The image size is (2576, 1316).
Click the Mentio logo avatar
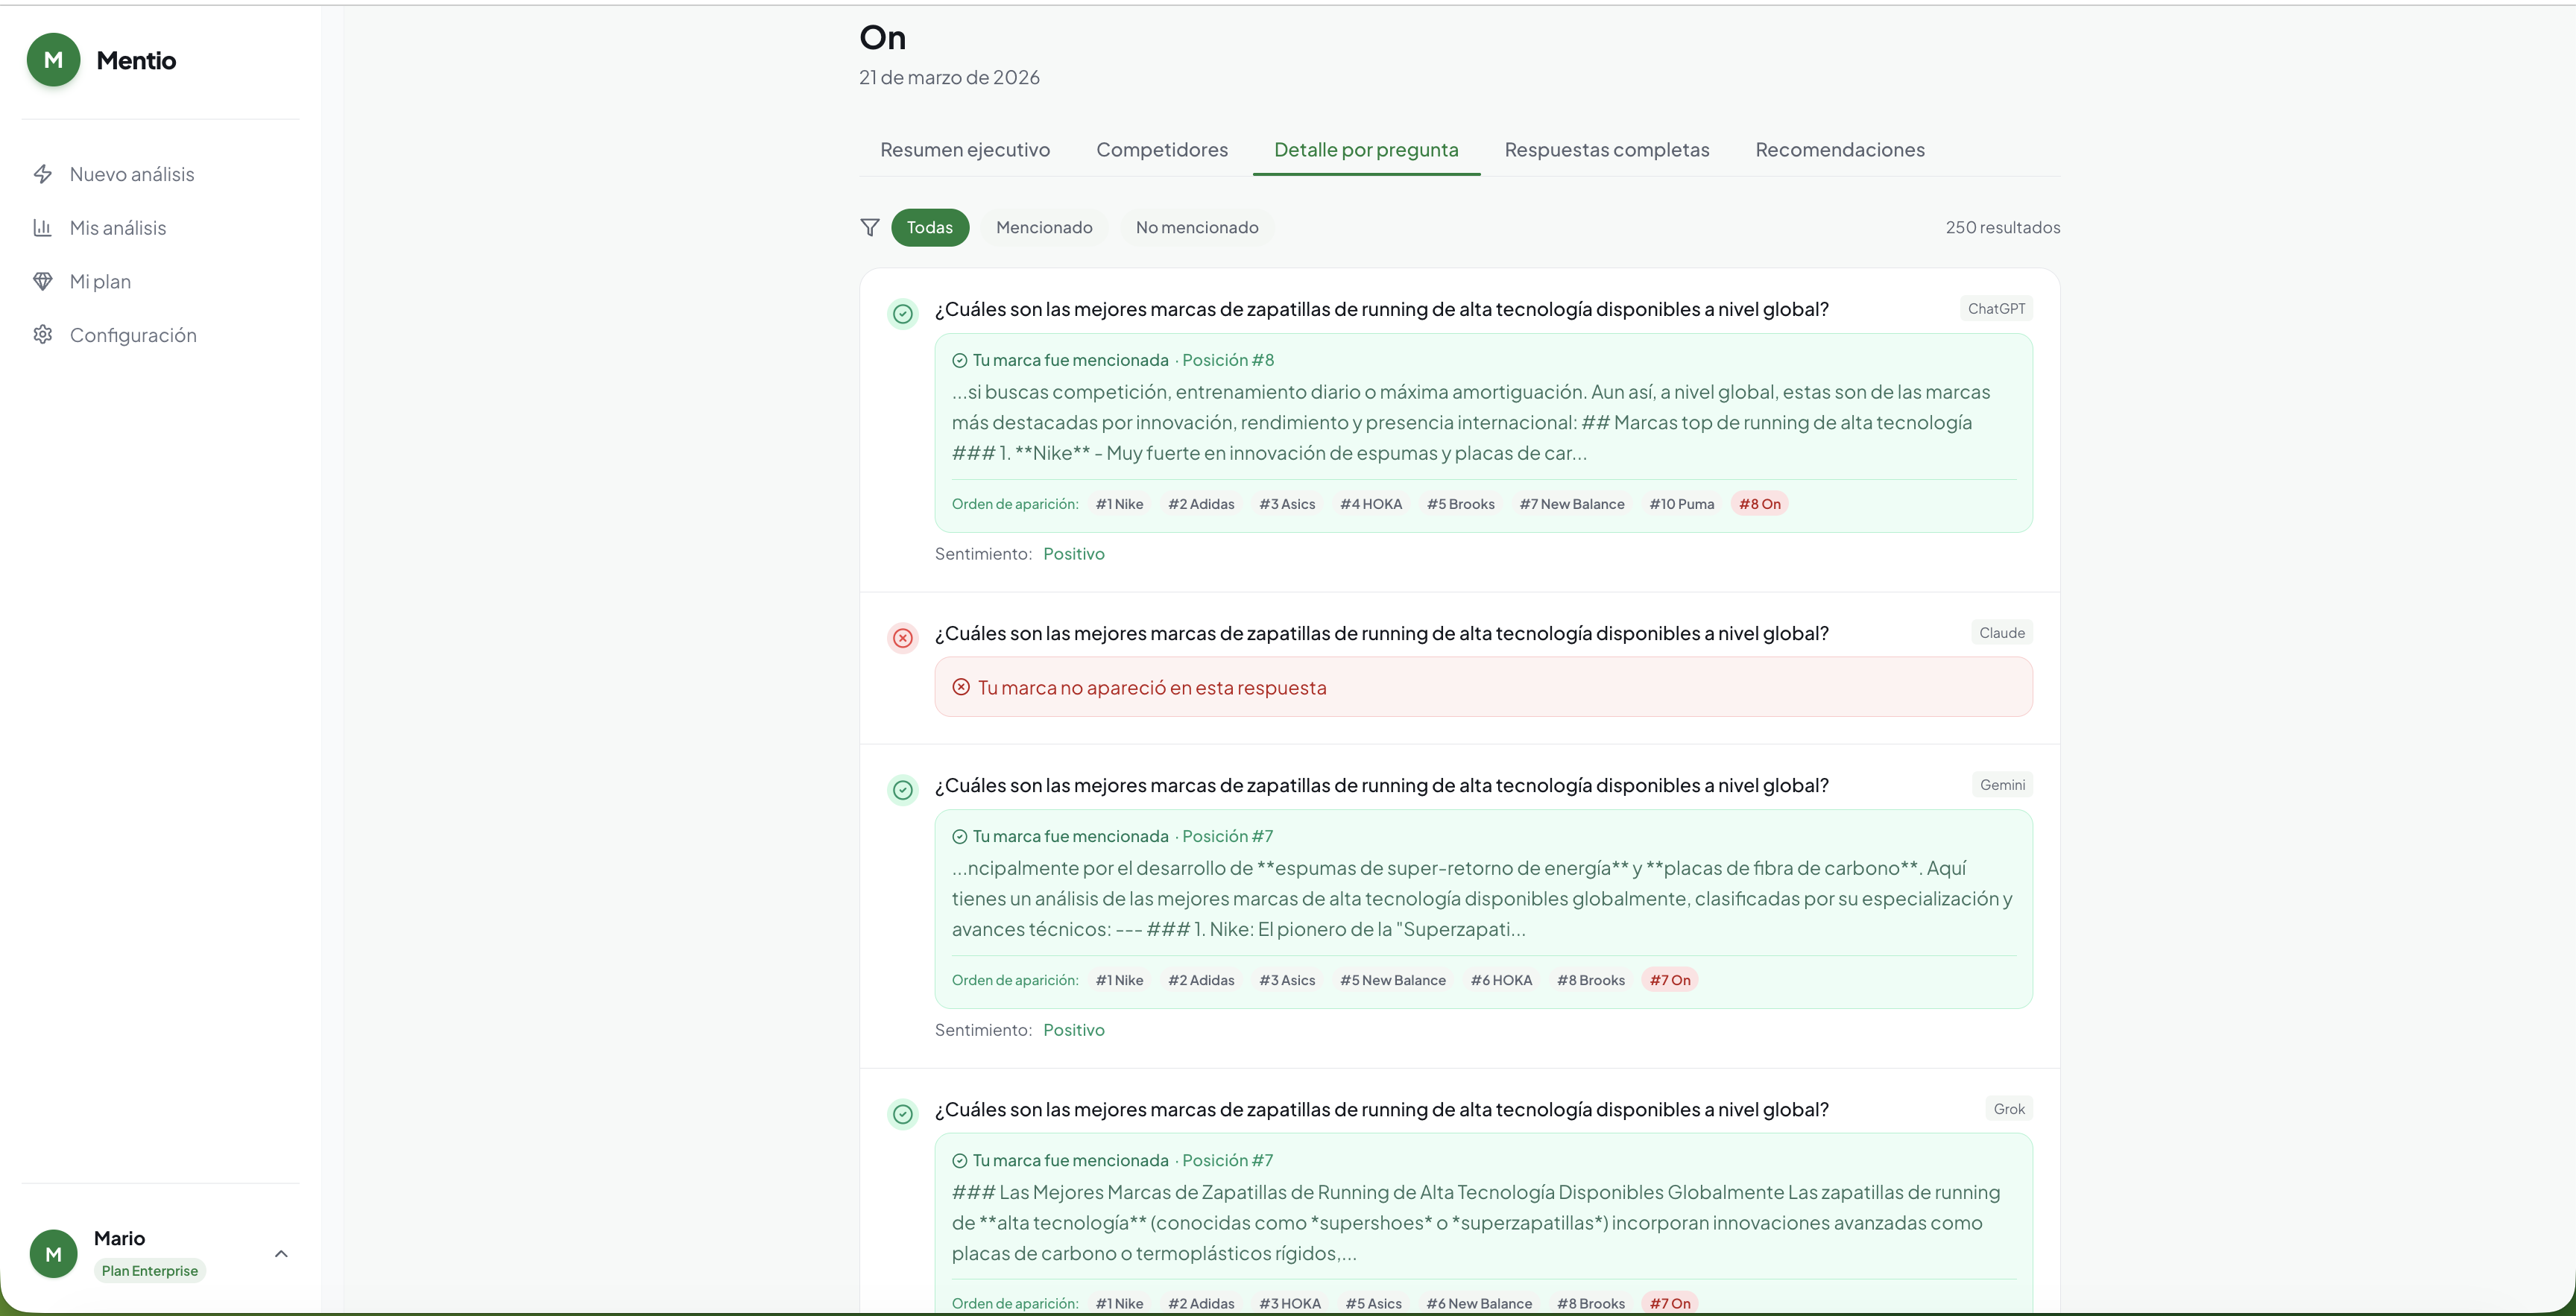(53, 60)
